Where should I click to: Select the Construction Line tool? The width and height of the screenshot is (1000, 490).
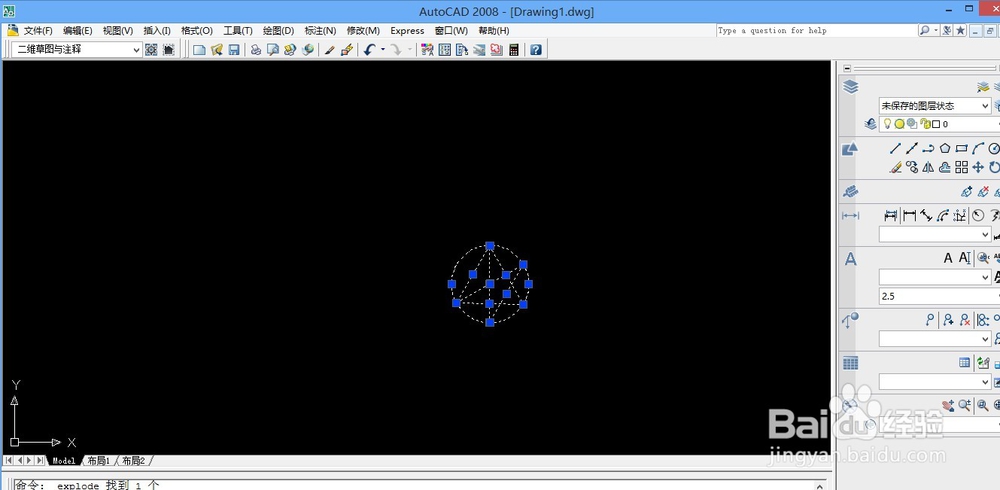tap(912, 149)
